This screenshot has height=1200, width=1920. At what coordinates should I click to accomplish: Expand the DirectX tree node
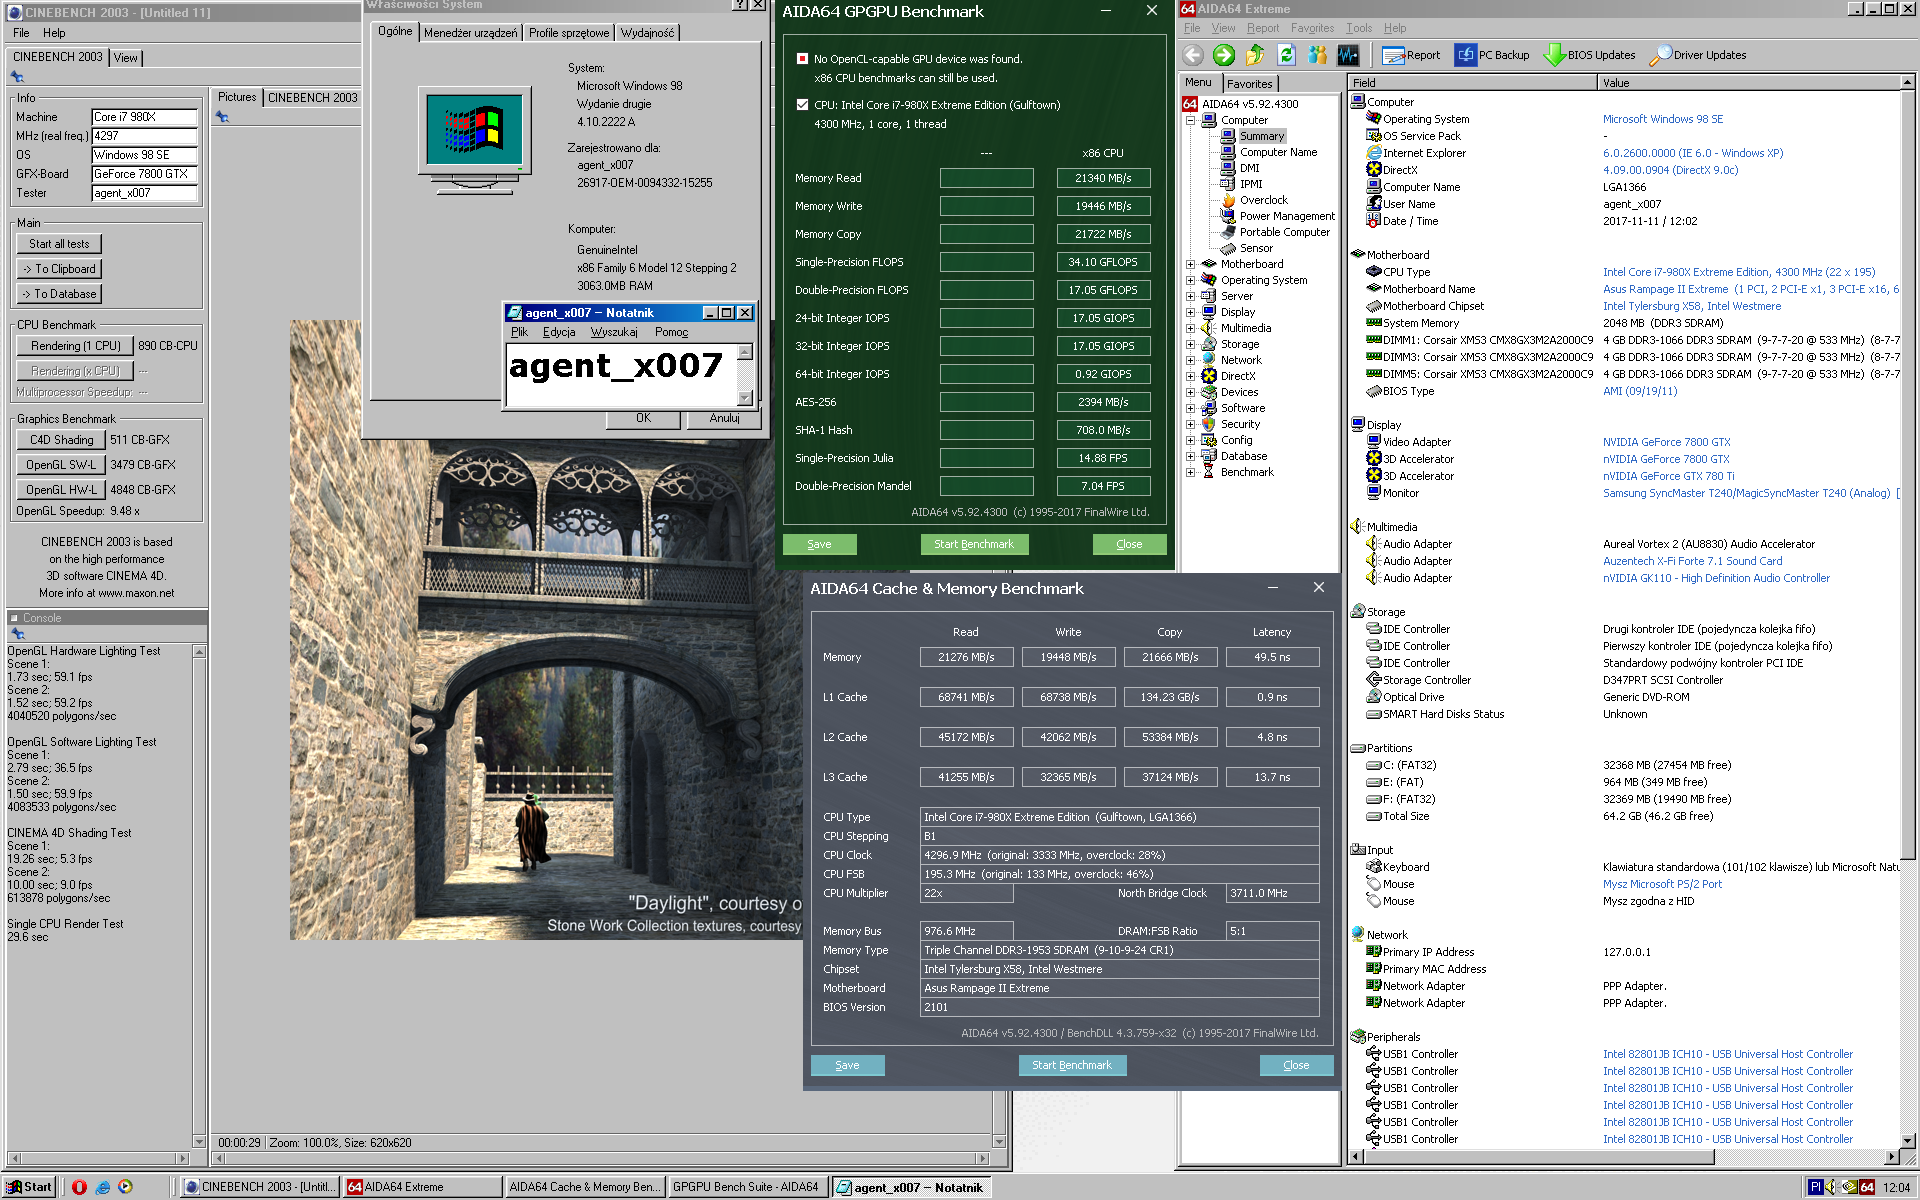(x=1191, y=376)
